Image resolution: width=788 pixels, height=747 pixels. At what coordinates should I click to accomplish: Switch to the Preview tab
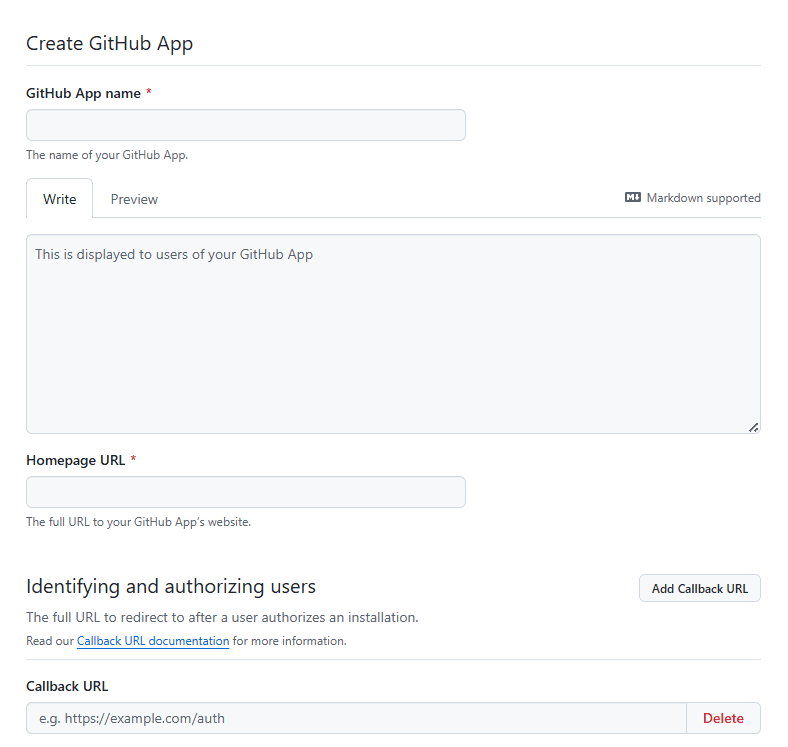134,199
